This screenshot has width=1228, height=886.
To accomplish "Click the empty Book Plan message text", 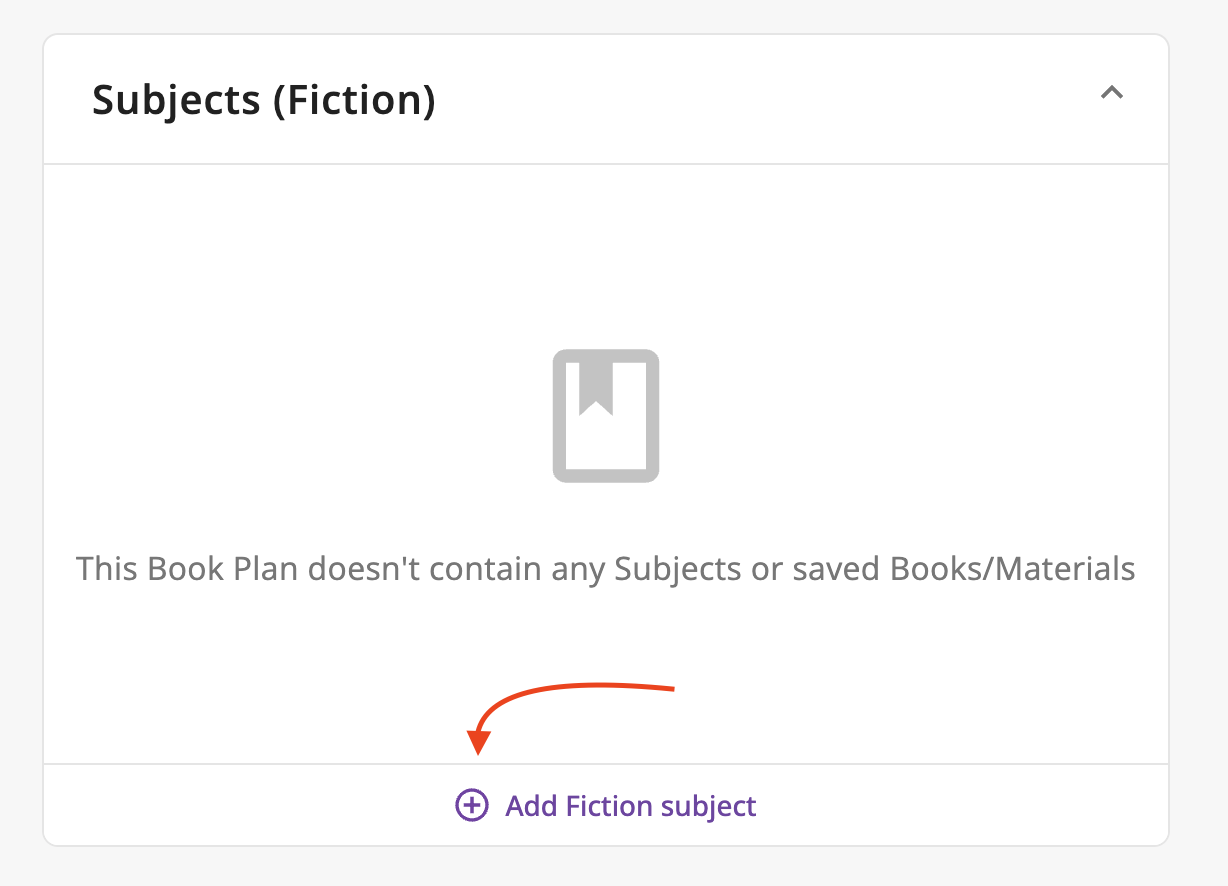I will point(605,569).
